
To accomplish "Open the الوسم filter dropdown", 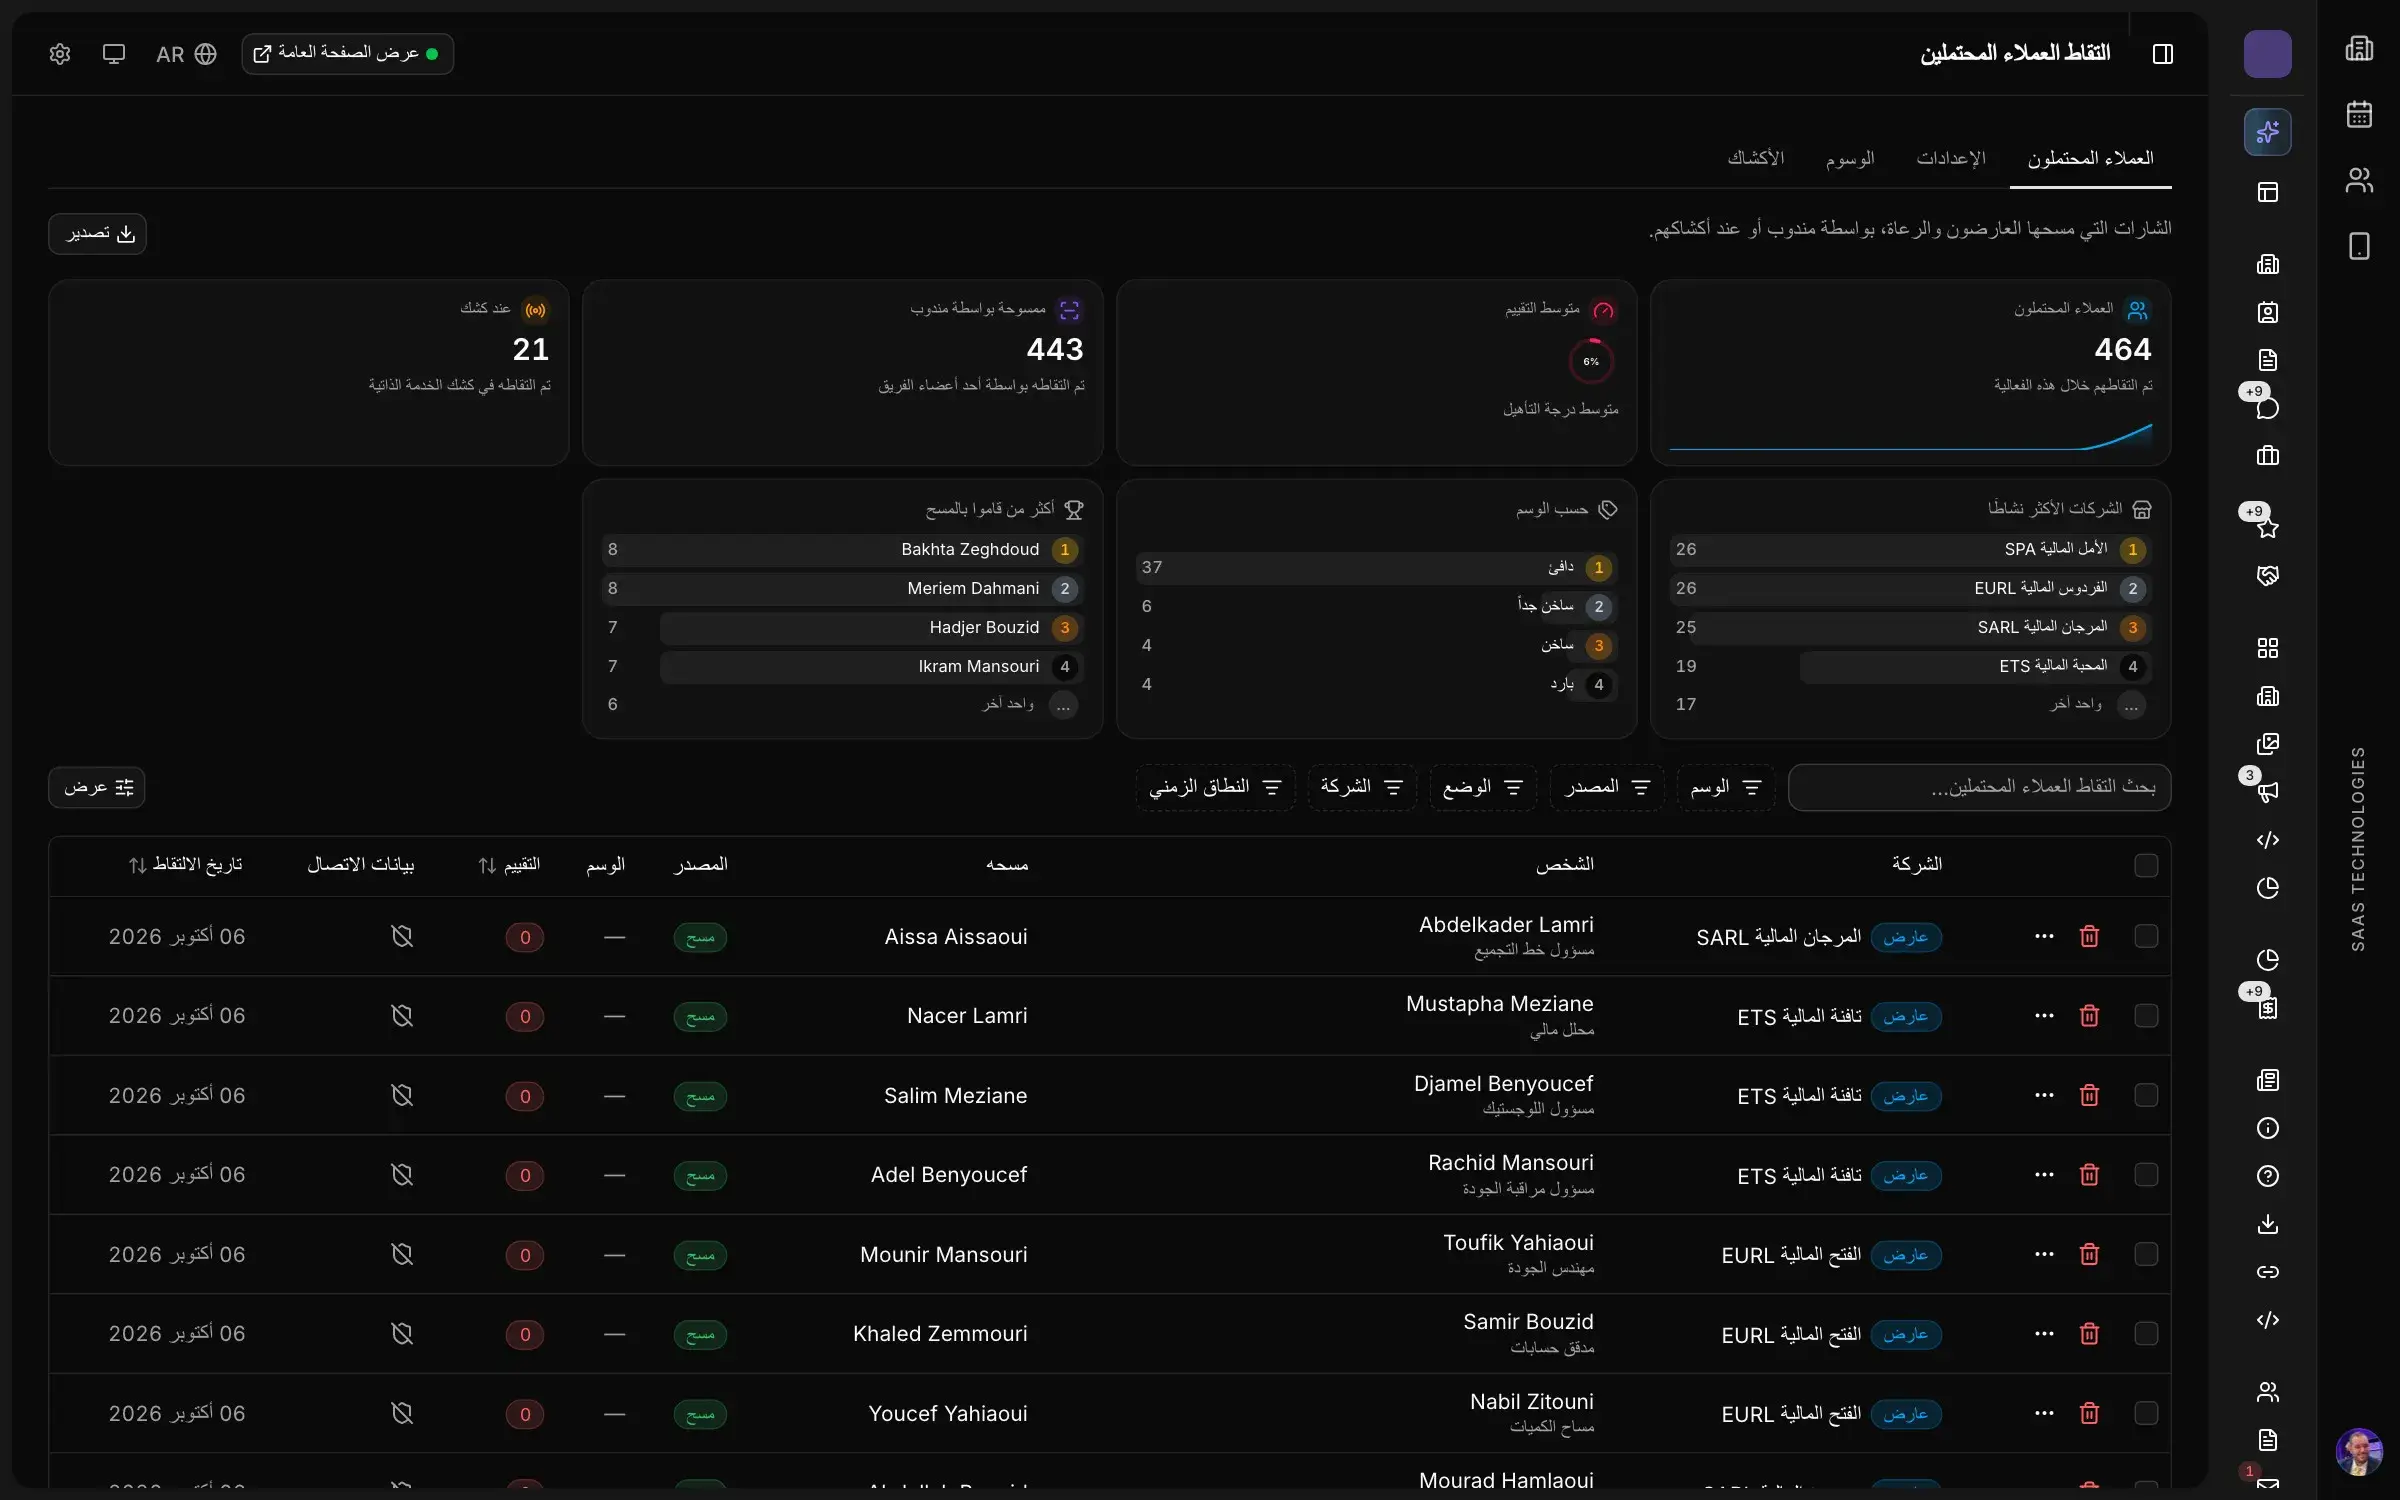I will (1725, 788).
